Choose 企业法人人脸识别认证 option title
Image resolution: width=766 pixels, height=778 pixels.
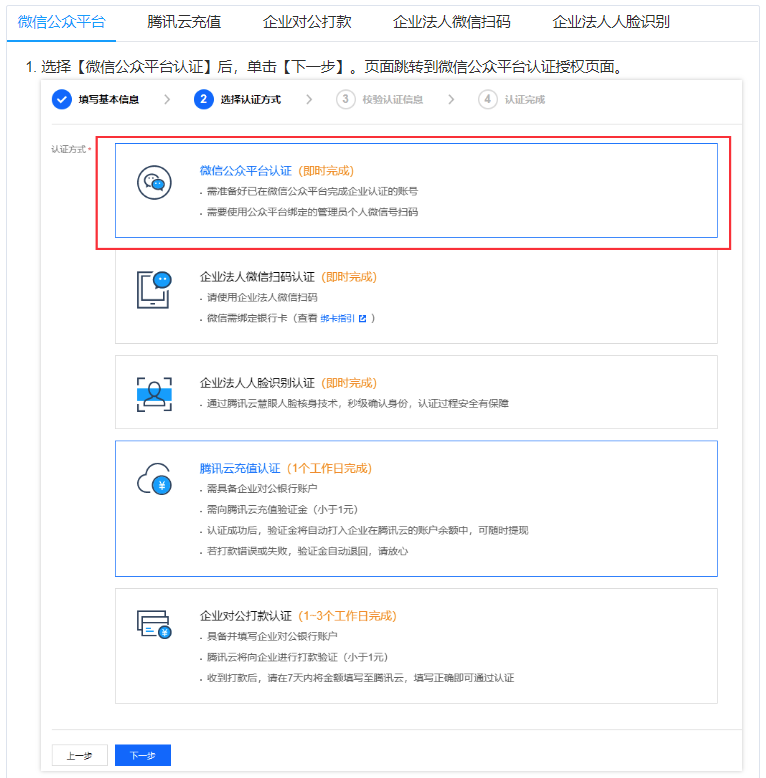(x=257, y=383)
